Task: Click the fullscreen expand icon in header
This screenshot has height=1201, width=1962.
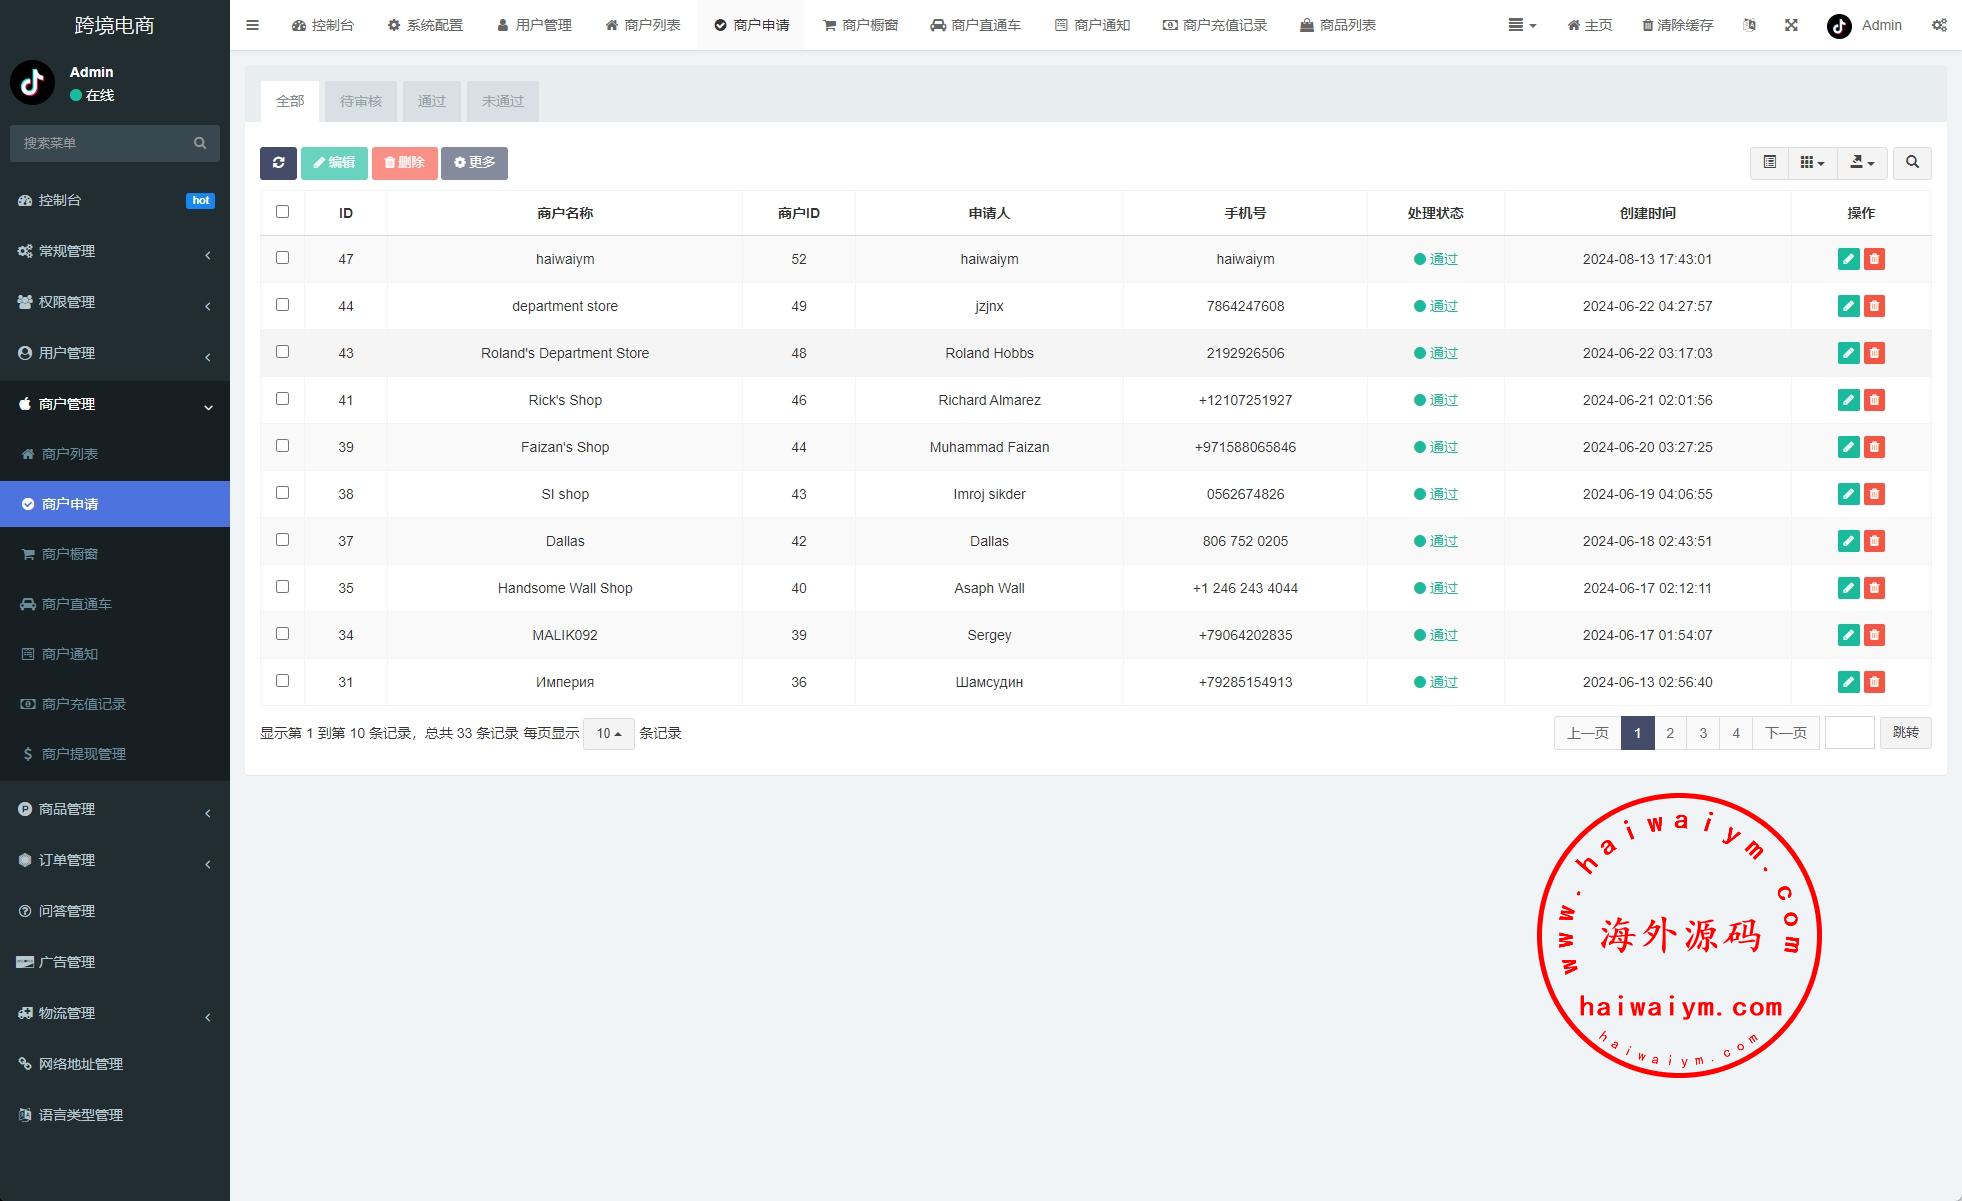Action: [1791, 25]
